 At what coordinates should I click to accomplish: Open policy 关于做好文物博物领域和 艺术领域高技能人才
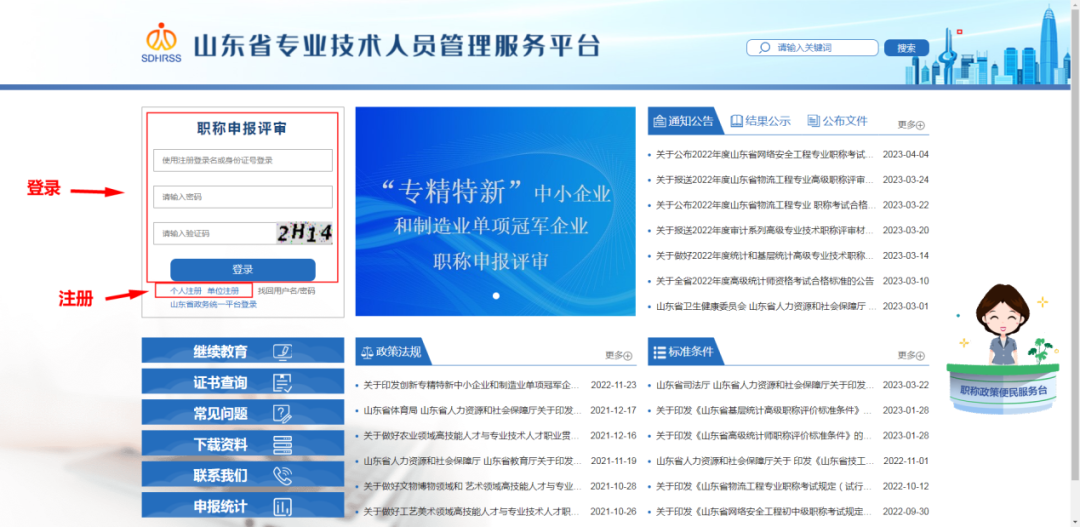click(x=472, y=486)
